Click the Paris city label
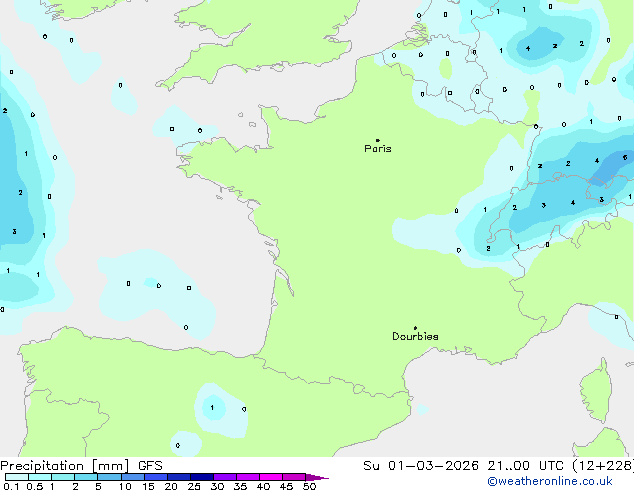Screen dimensions: 634x490 coord(378,148)
